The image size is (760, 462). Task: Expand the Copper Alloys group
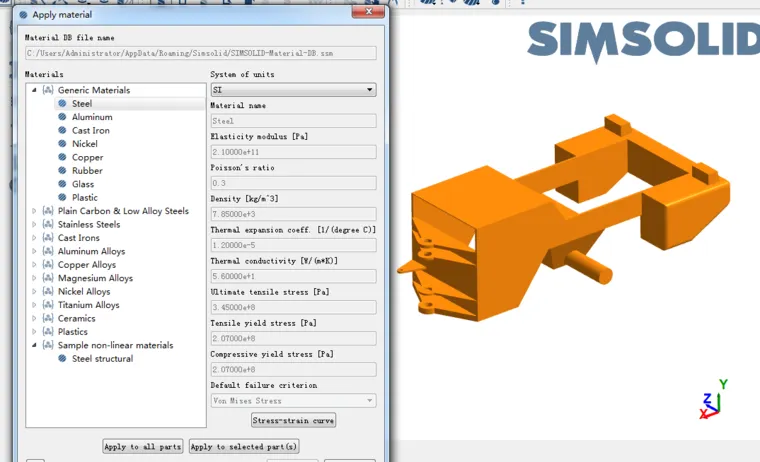click(x=34, y=265)
